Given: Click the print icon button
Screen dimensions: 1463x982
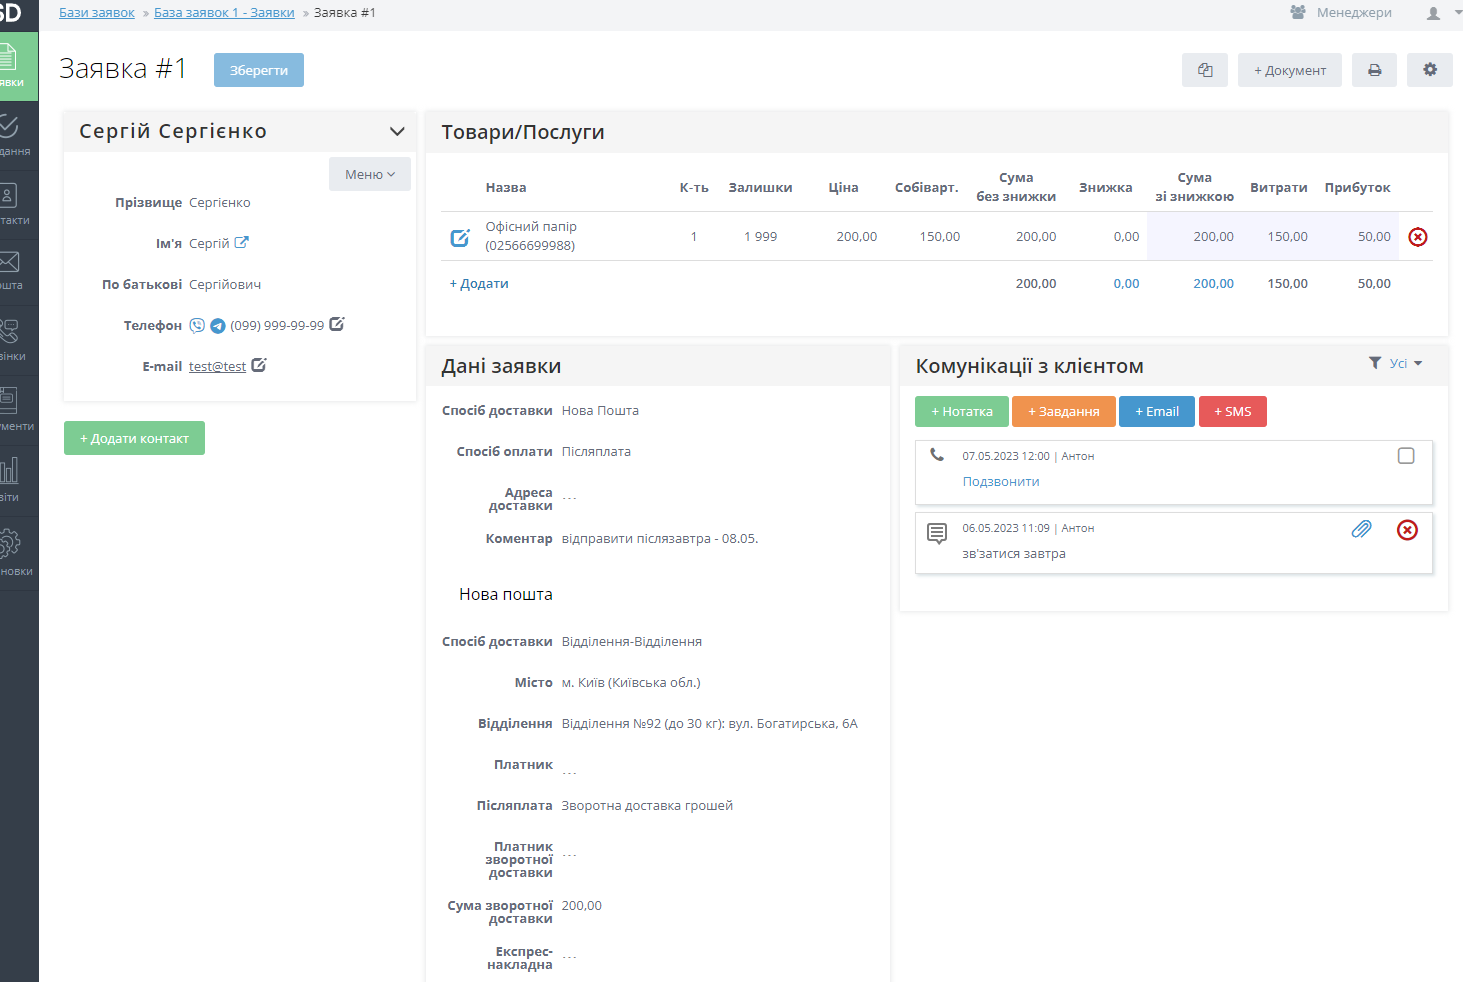Looking at the screenshot, I should coord(1374,70).
